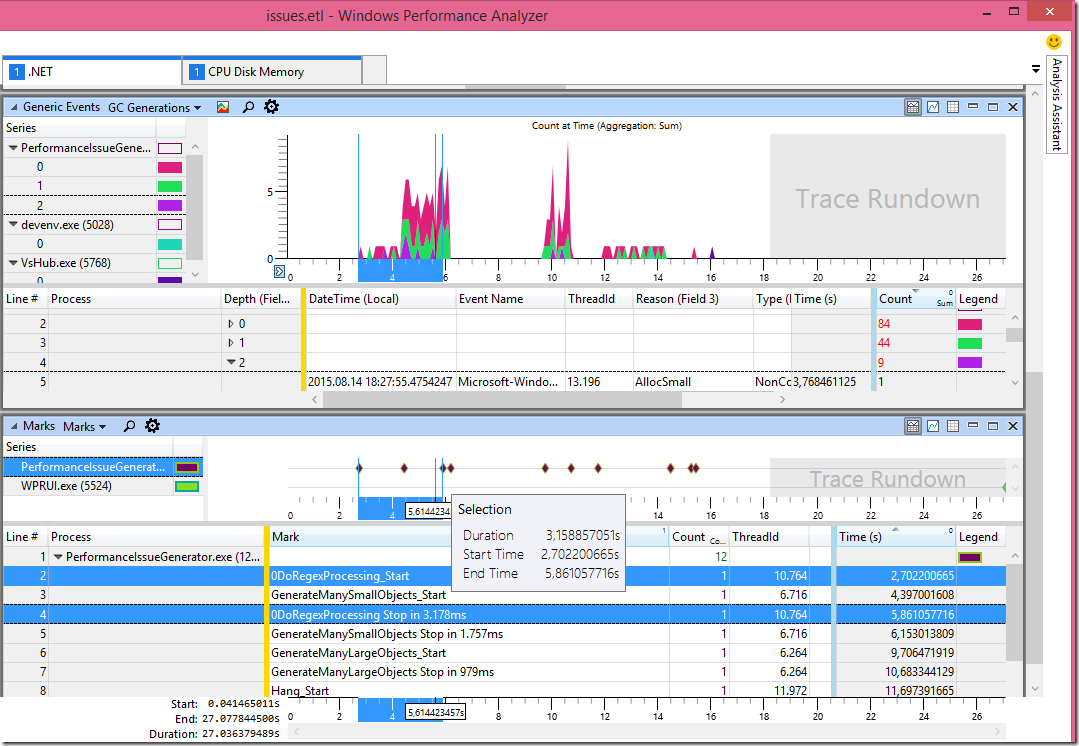Toggle devenv.exe series color box

[170, 224]
